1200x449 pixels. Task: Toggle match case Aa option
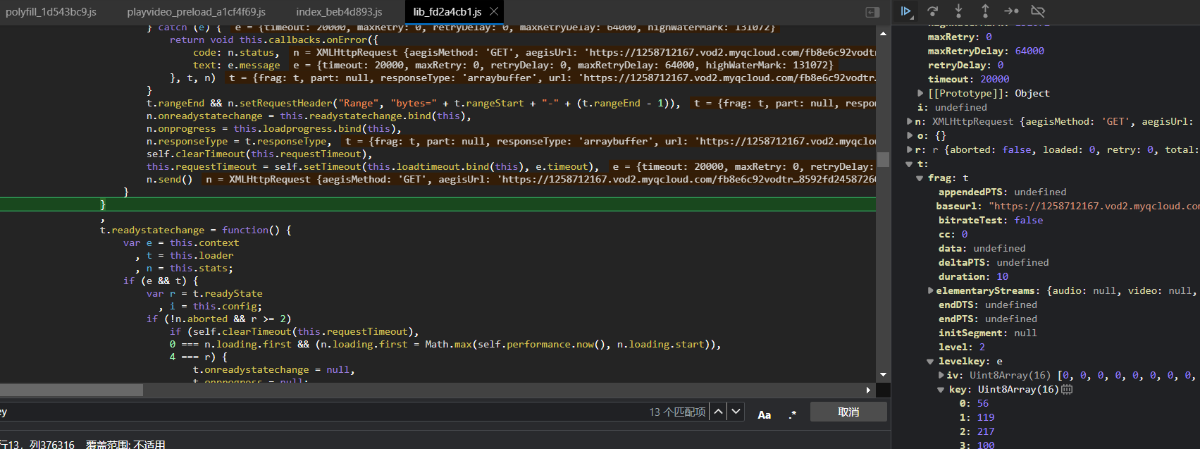[764, 413]
